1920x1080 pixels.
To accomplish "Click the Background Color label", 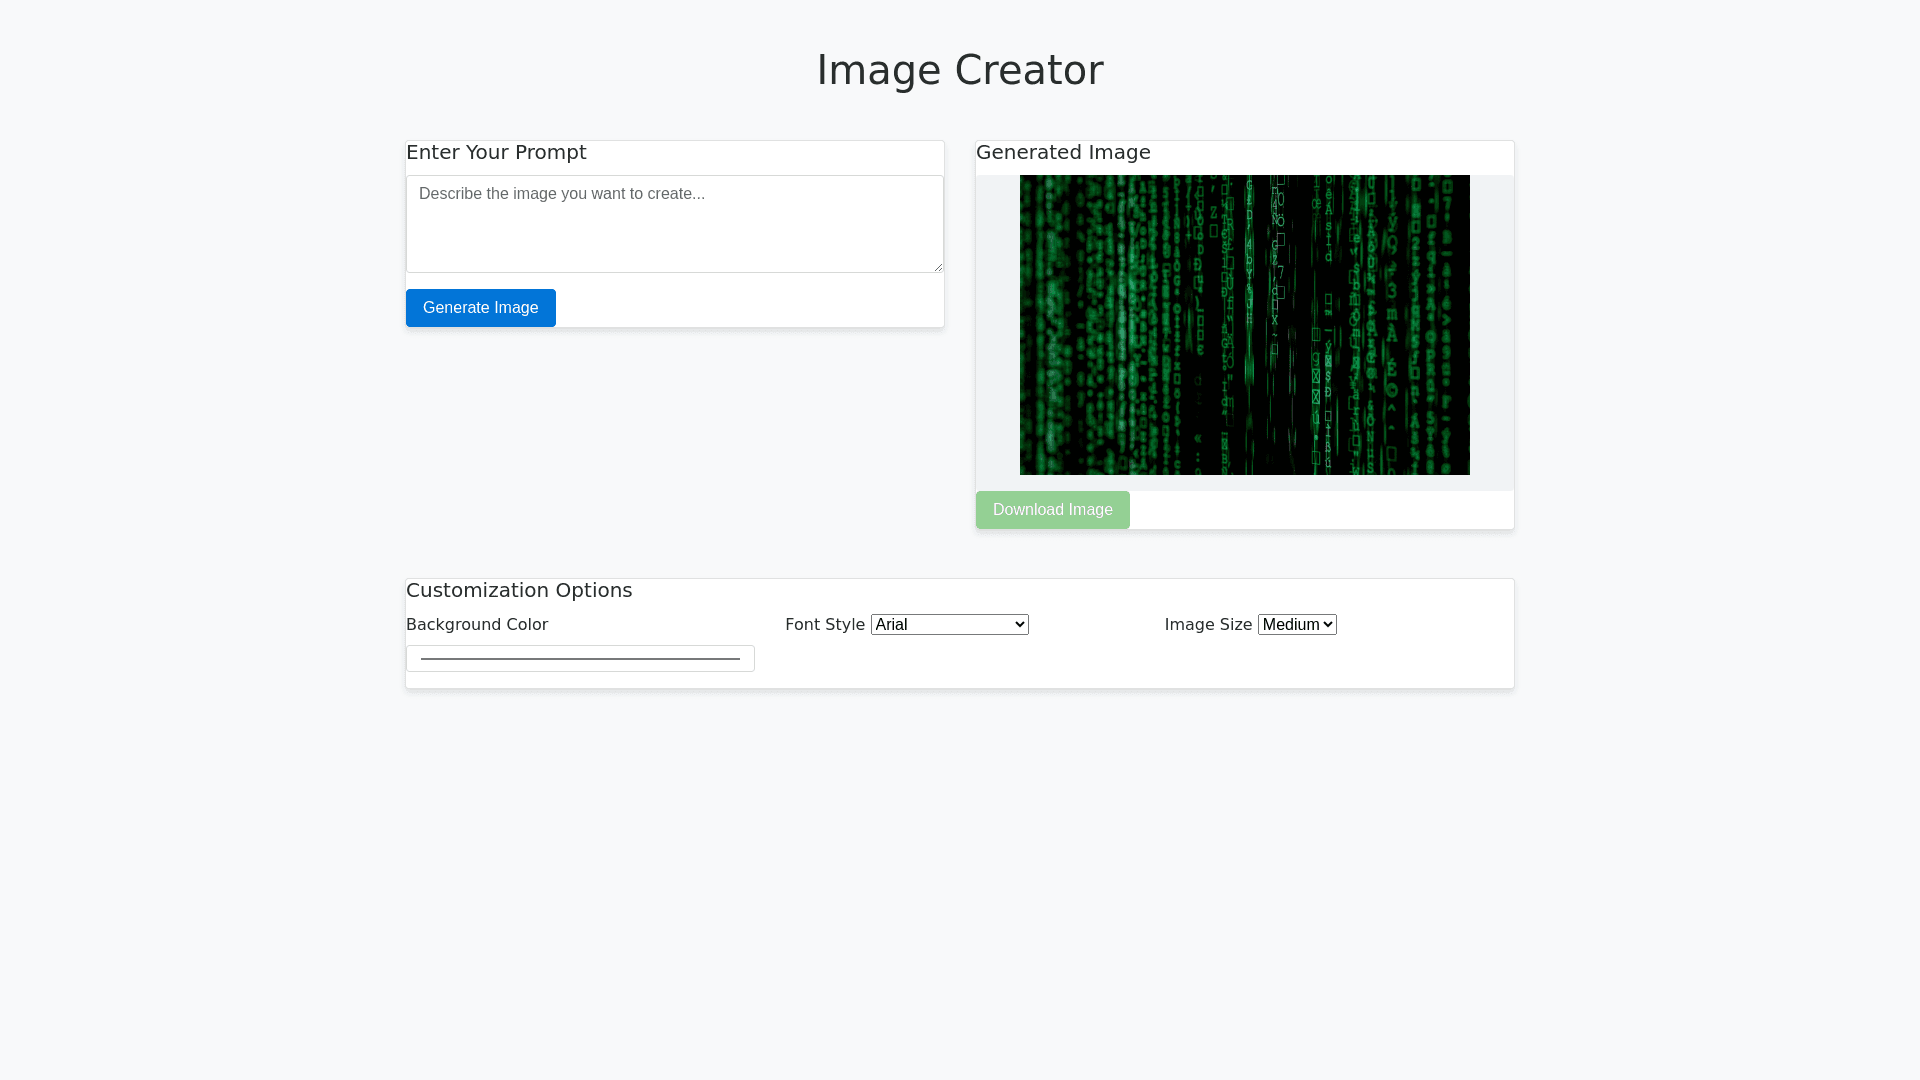I will [477, 625].
